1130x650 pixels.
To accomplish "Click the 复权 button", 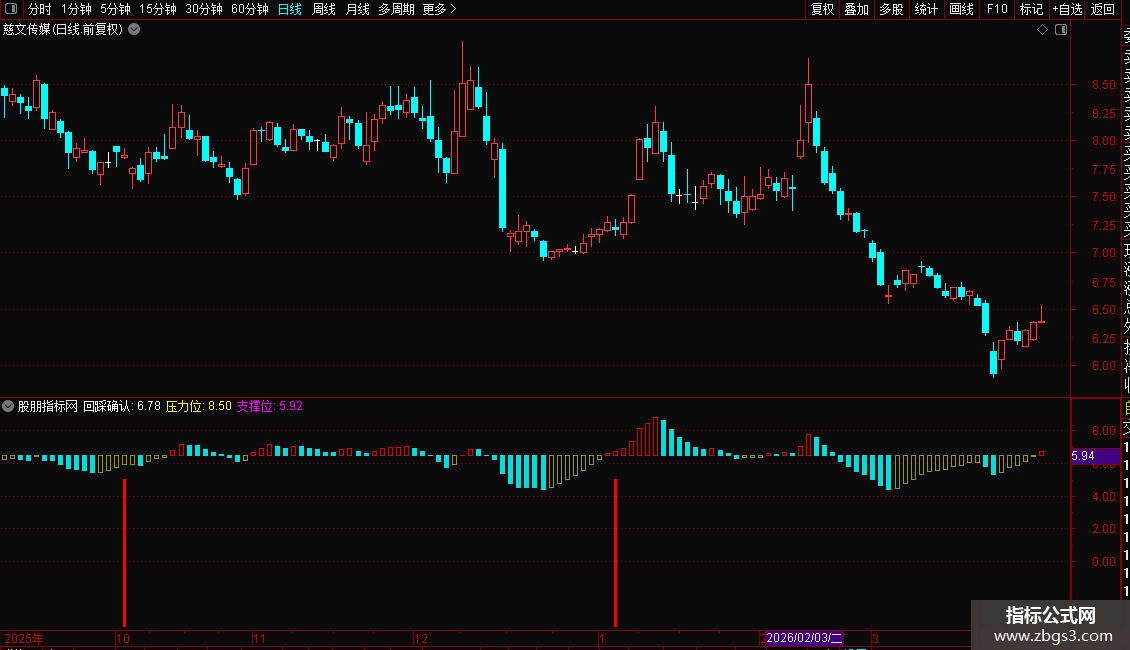I will 822,9.
